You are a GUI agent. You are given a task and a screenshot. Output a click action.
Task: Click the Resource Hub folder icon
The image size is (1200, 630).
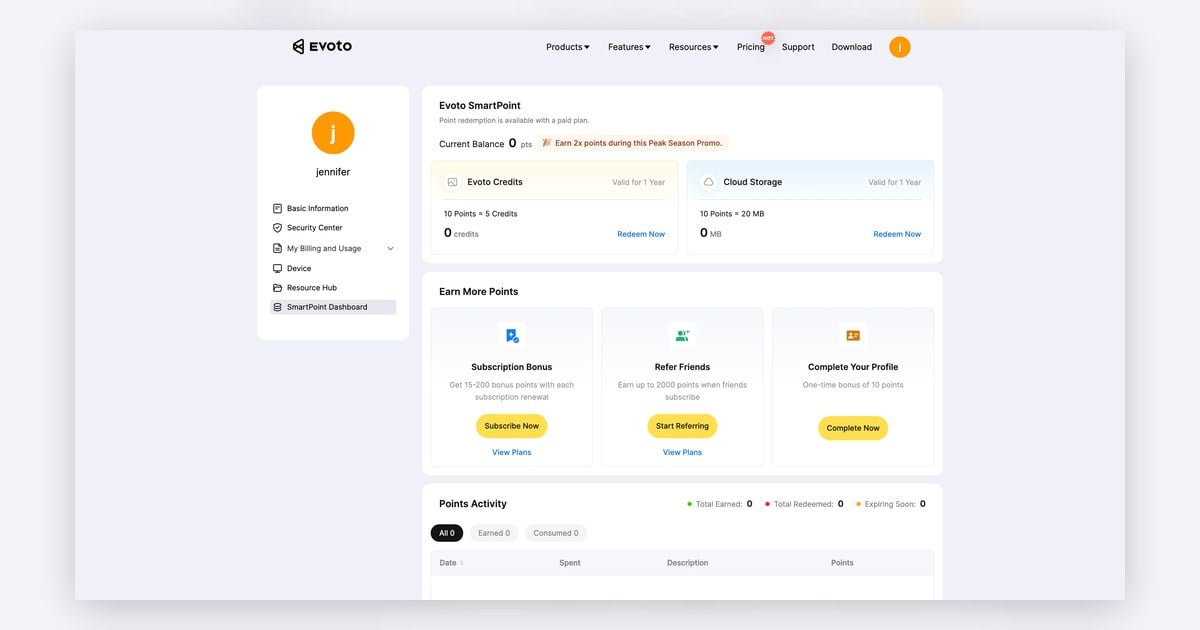278,288
